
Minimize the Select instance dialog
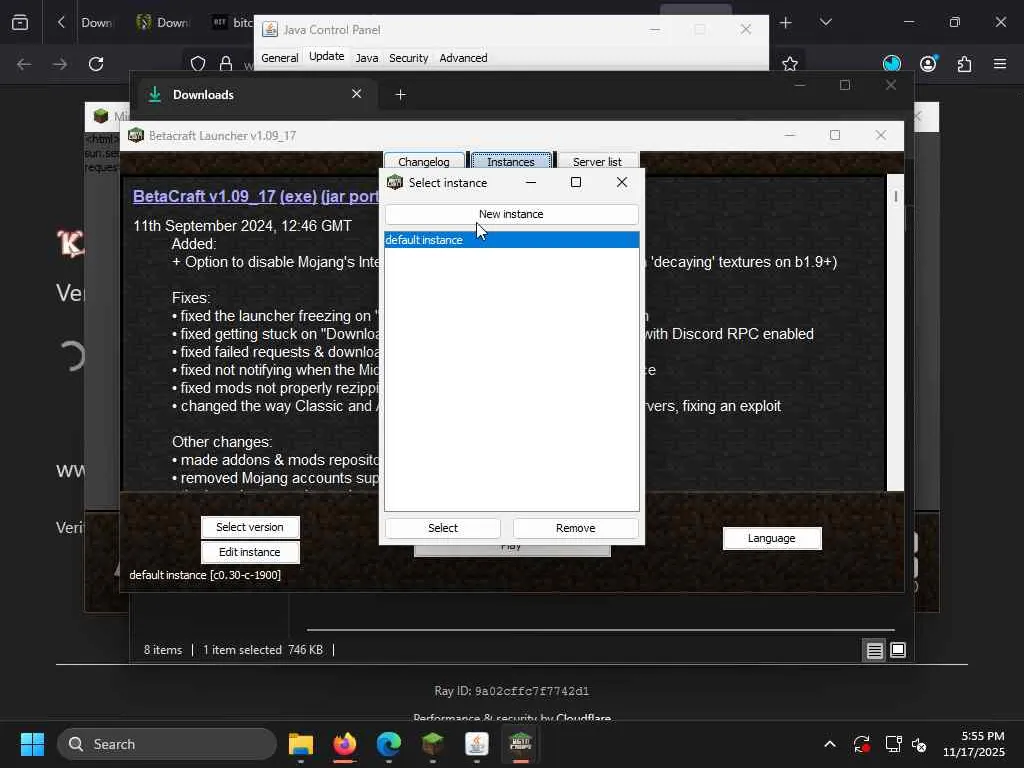click(531, 182)
